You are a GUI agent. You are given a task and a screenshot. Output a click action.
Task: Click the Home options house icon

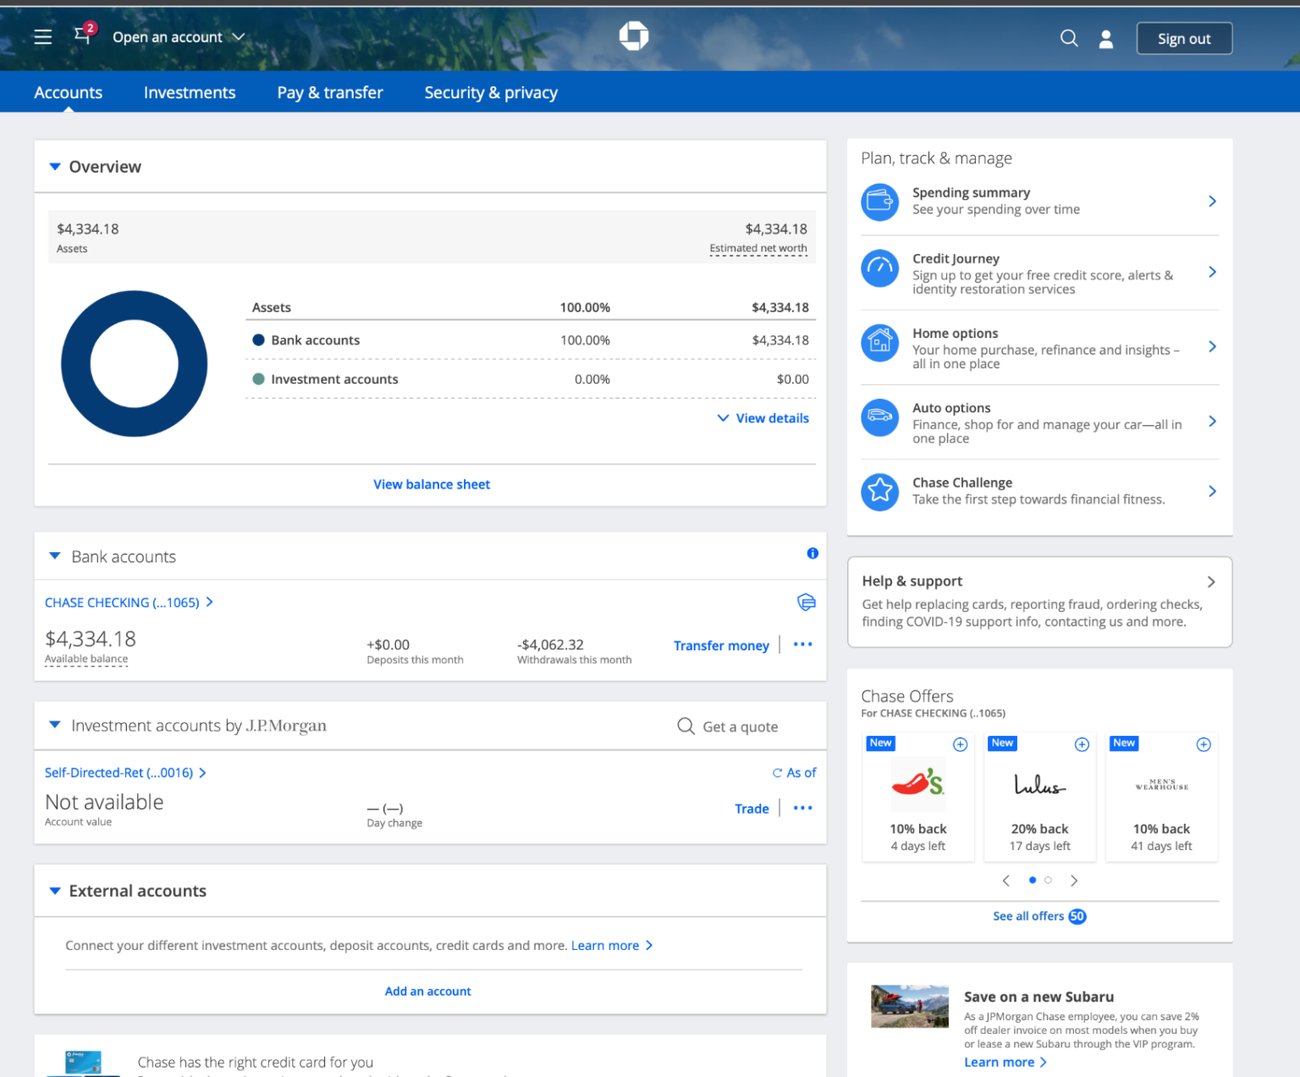point(880,343)
